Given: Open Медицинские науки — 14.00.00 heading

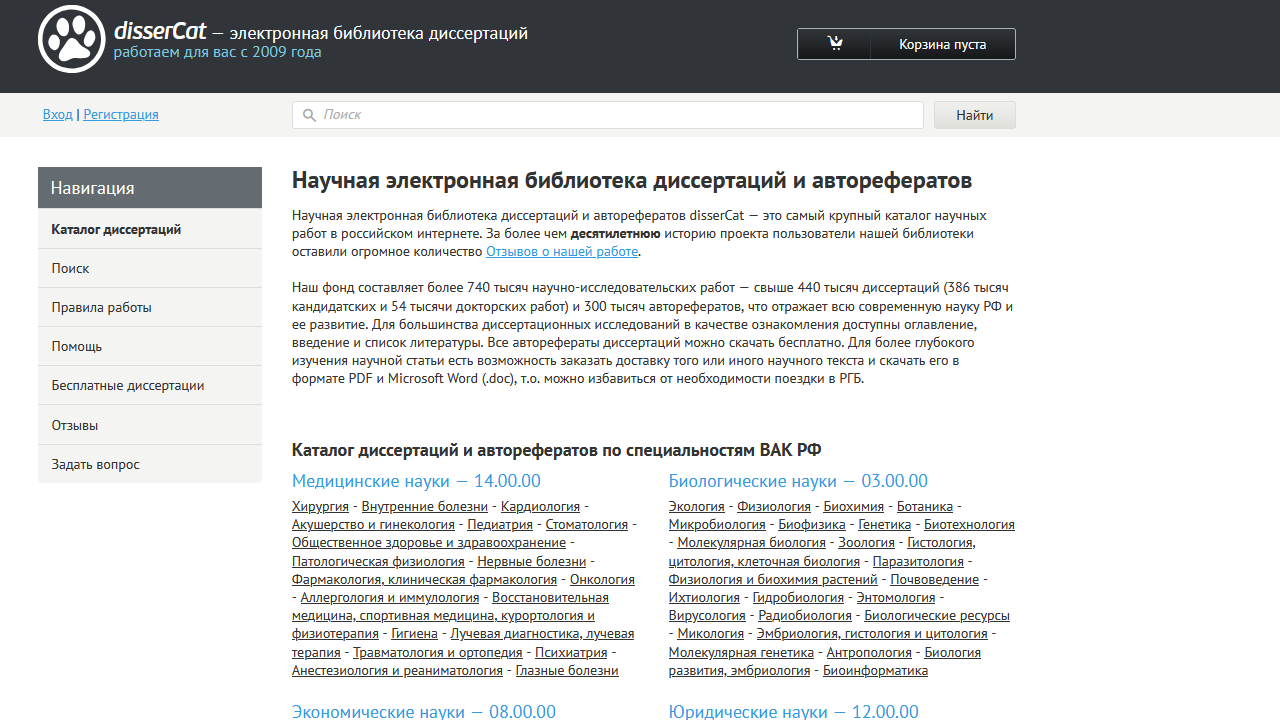Looking at the screenshot, I should pyautogui.click(x=415, y=481).
